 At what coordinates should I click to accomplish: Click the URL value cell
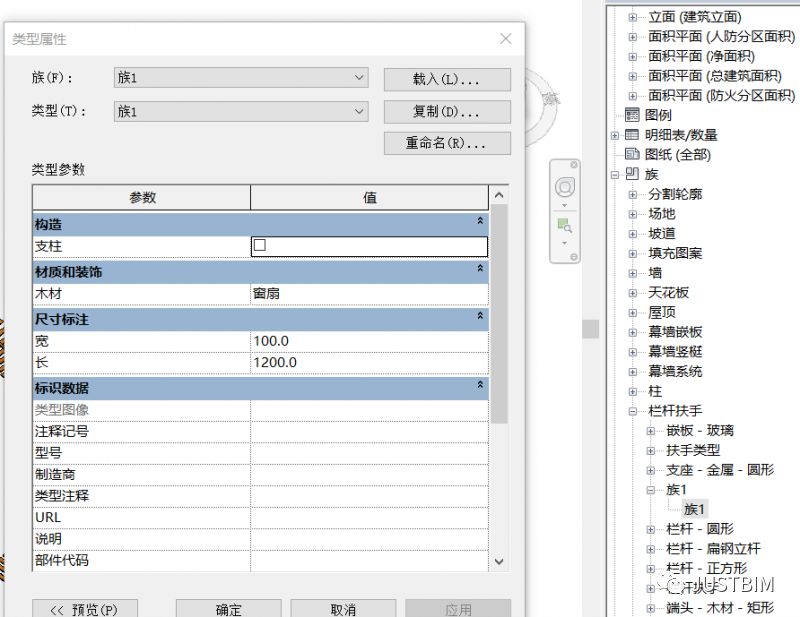(x=369, y=517)
